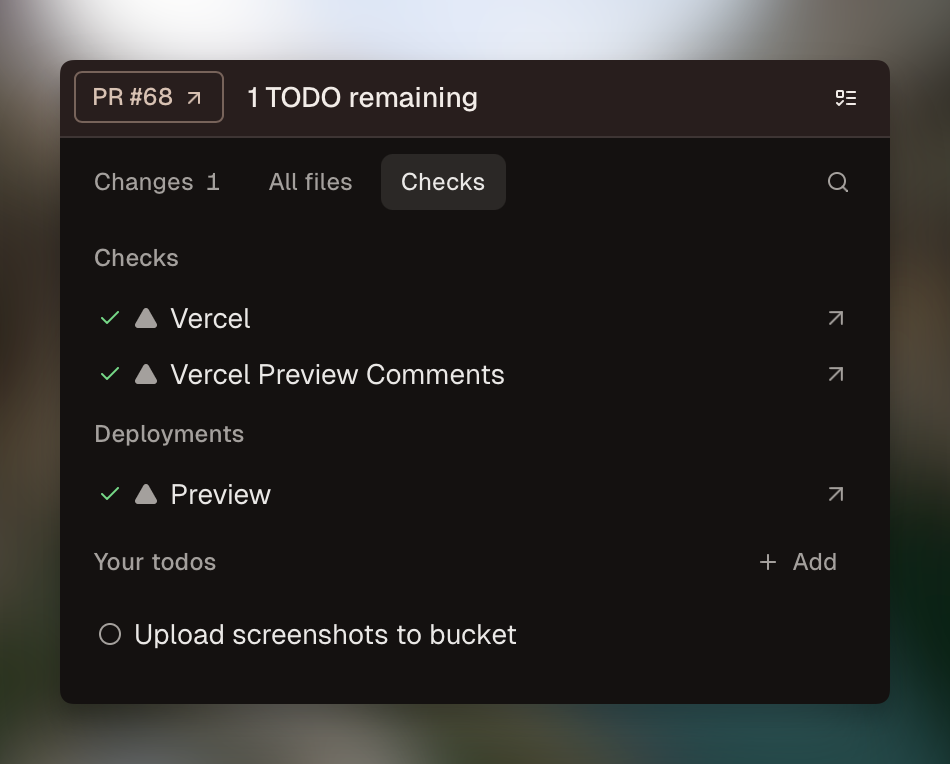Click the Upload screenshots to bucket text
The width and height of the screenshot is (950, 764).
coord(325,635)
